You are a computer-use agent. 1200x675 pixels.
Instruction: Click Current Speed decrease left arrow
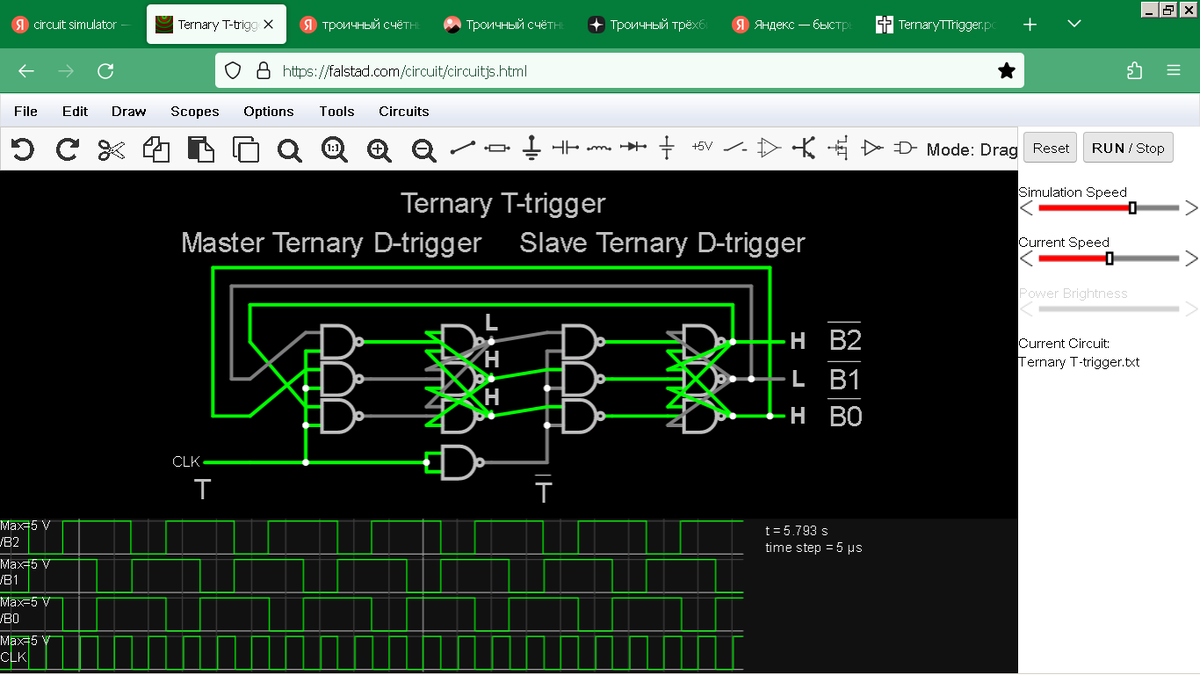[x=1026, y=258]
